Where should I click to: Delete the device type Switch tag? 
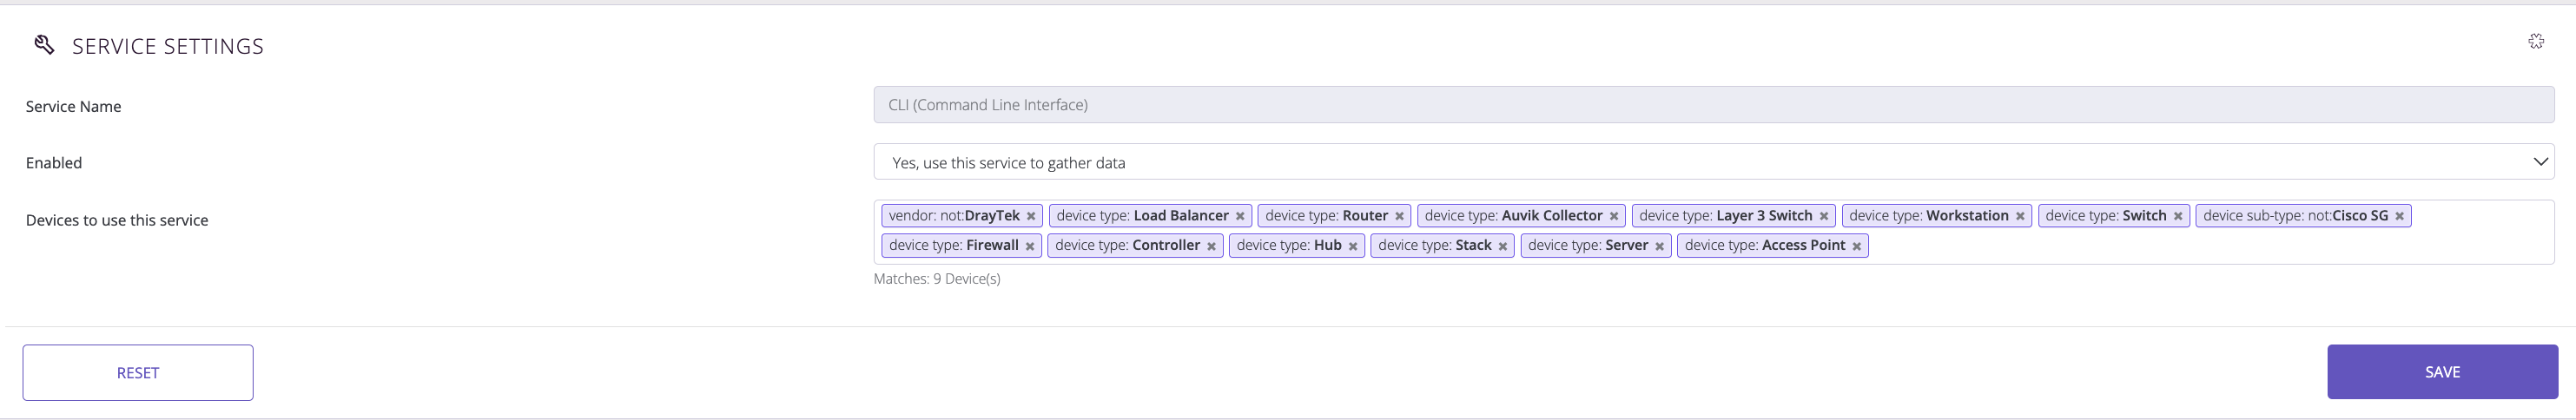2178,216
